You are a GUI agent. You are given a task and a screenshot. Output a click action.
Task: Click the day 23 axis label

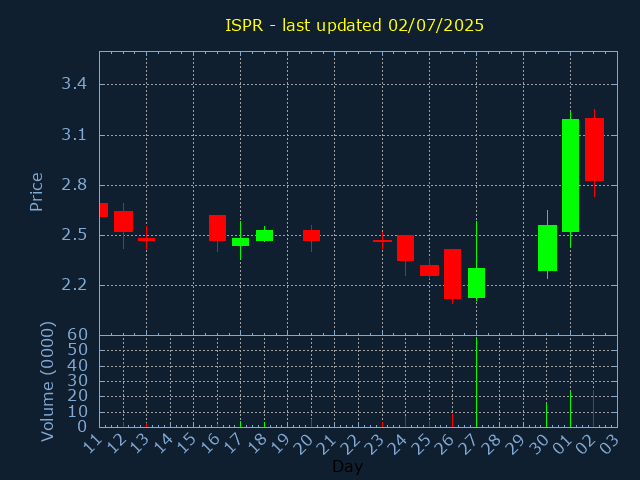click(x=376, y=443)
